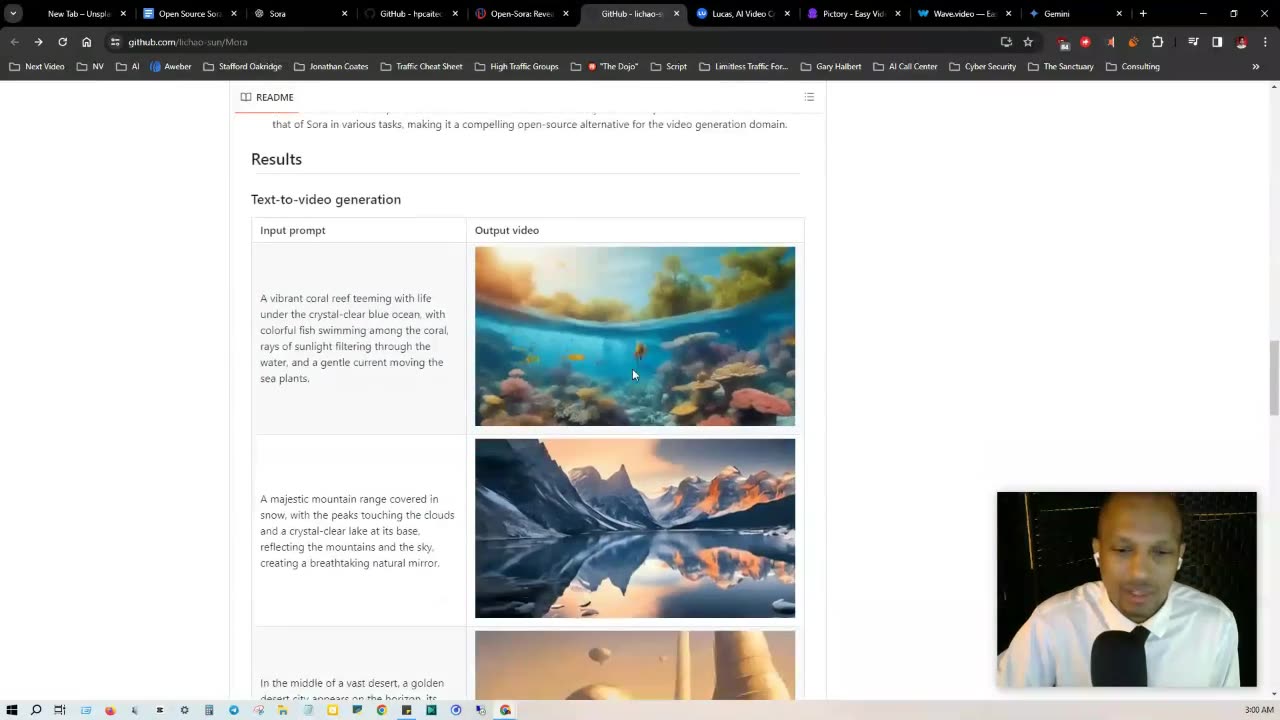Viewport: 1280px width, 720px height.
Task: Open Task View on the taskbar
Action: pyautogui.click(x=60, y=710)
